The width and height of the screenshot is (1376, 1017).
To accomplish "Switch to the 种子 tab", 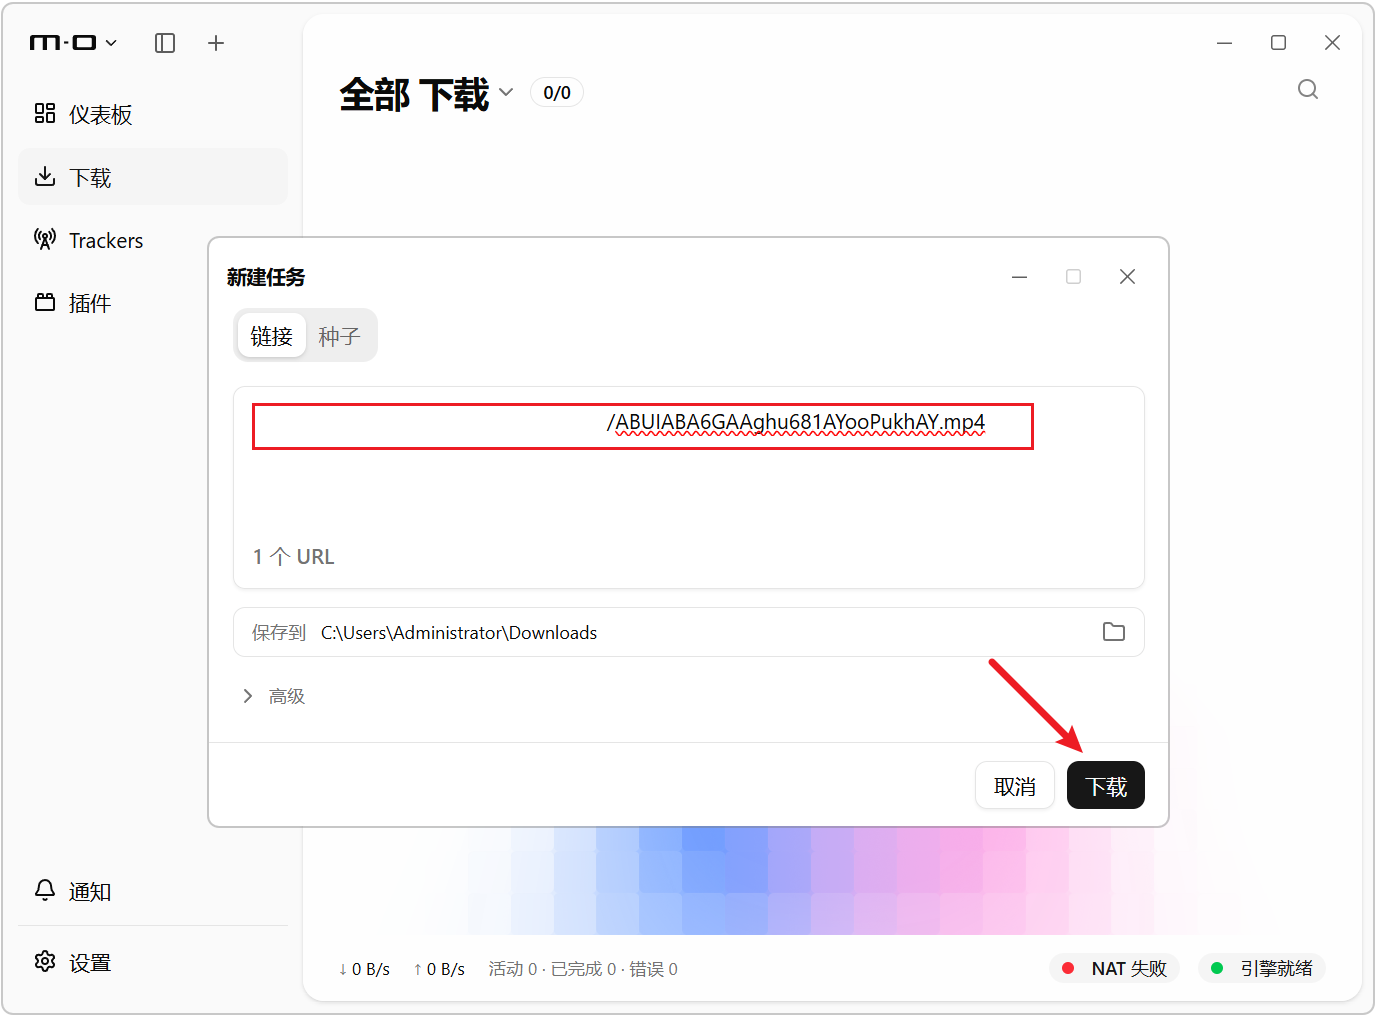I will (x=339, y=336).
